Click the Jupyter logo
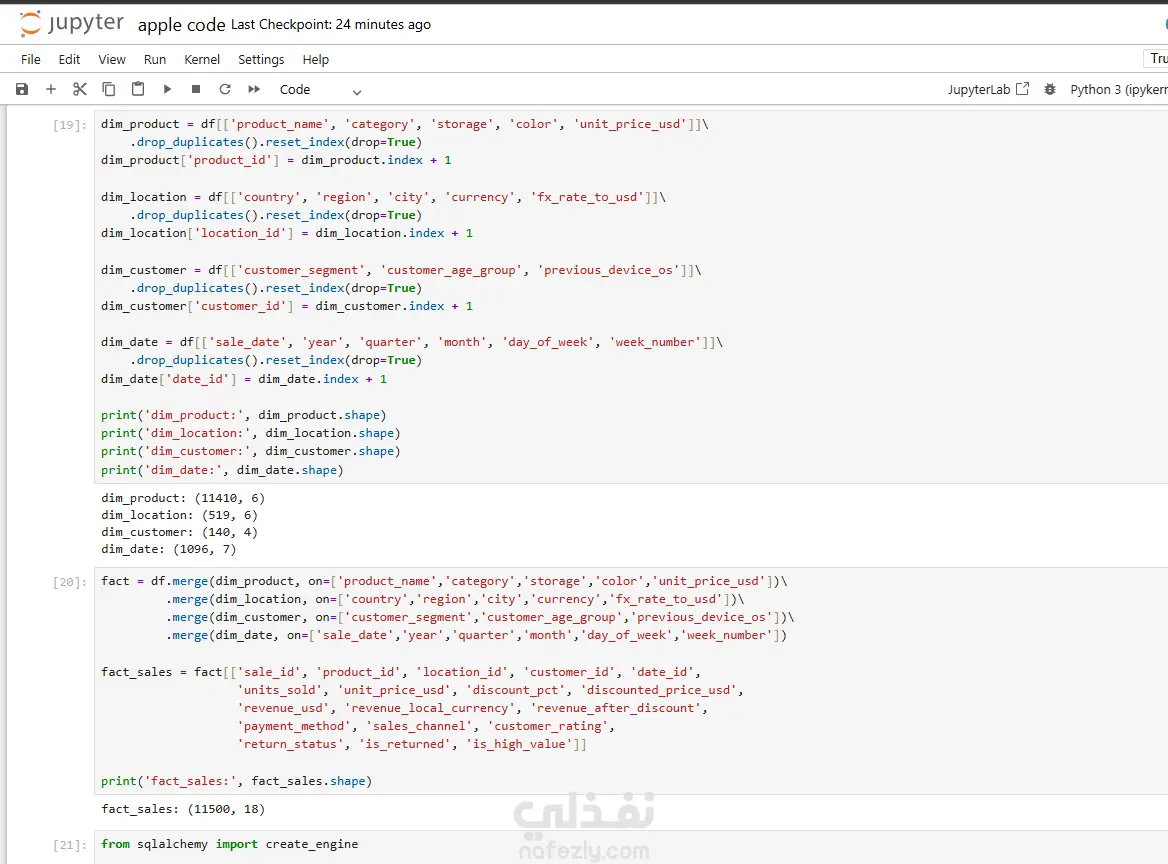The height and width of the screenshot is (864, 1168). (72, 23)
